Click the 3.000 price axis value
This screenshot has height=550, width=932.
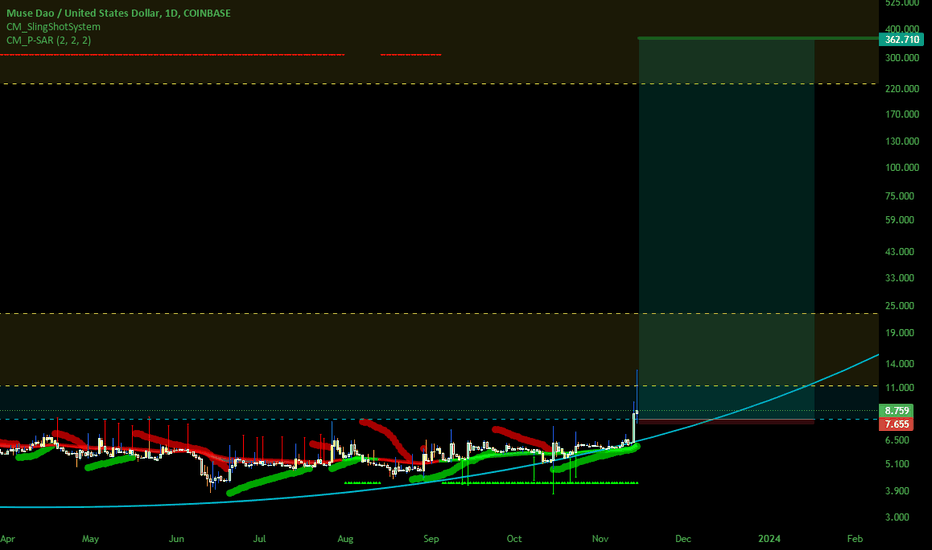point(897,517)
